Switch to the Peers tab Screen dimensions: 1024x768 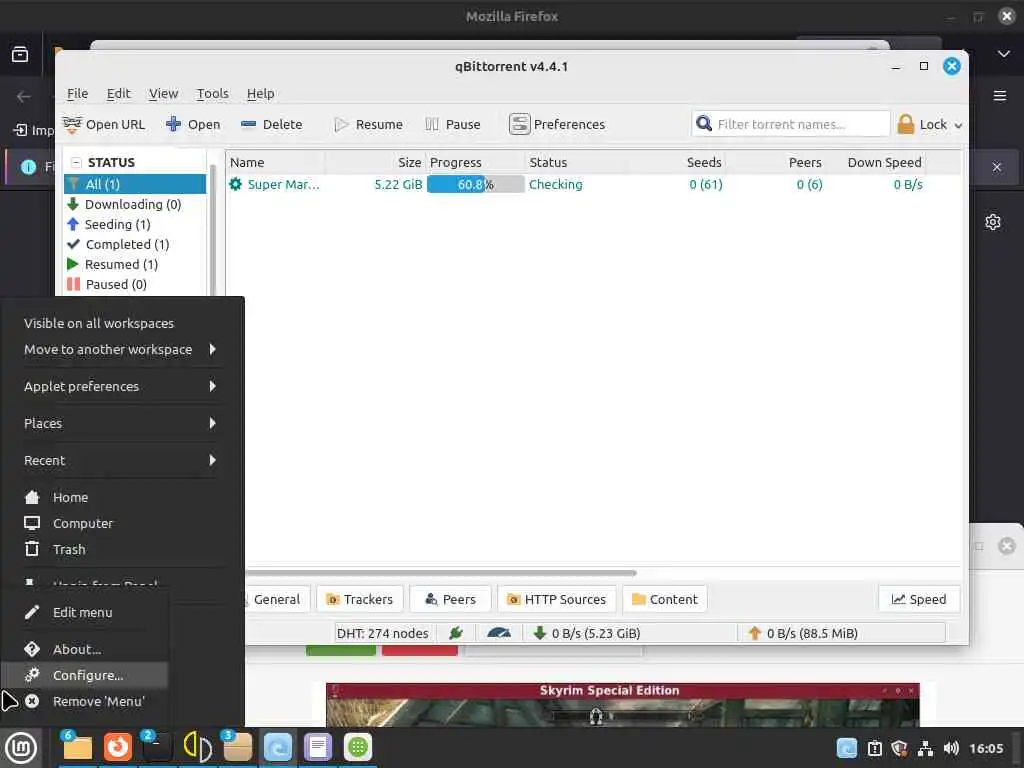[450, 600]
